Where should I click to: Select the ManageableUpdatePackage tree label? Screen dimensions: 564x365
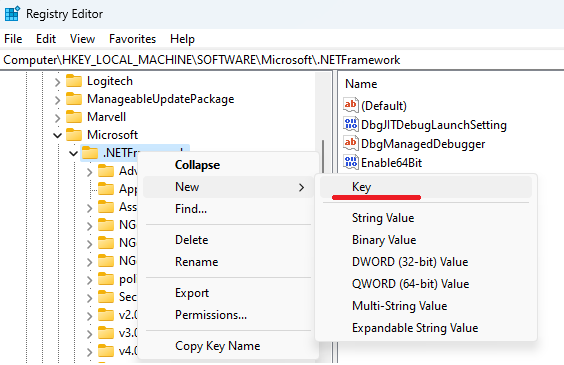click(161, 99)
